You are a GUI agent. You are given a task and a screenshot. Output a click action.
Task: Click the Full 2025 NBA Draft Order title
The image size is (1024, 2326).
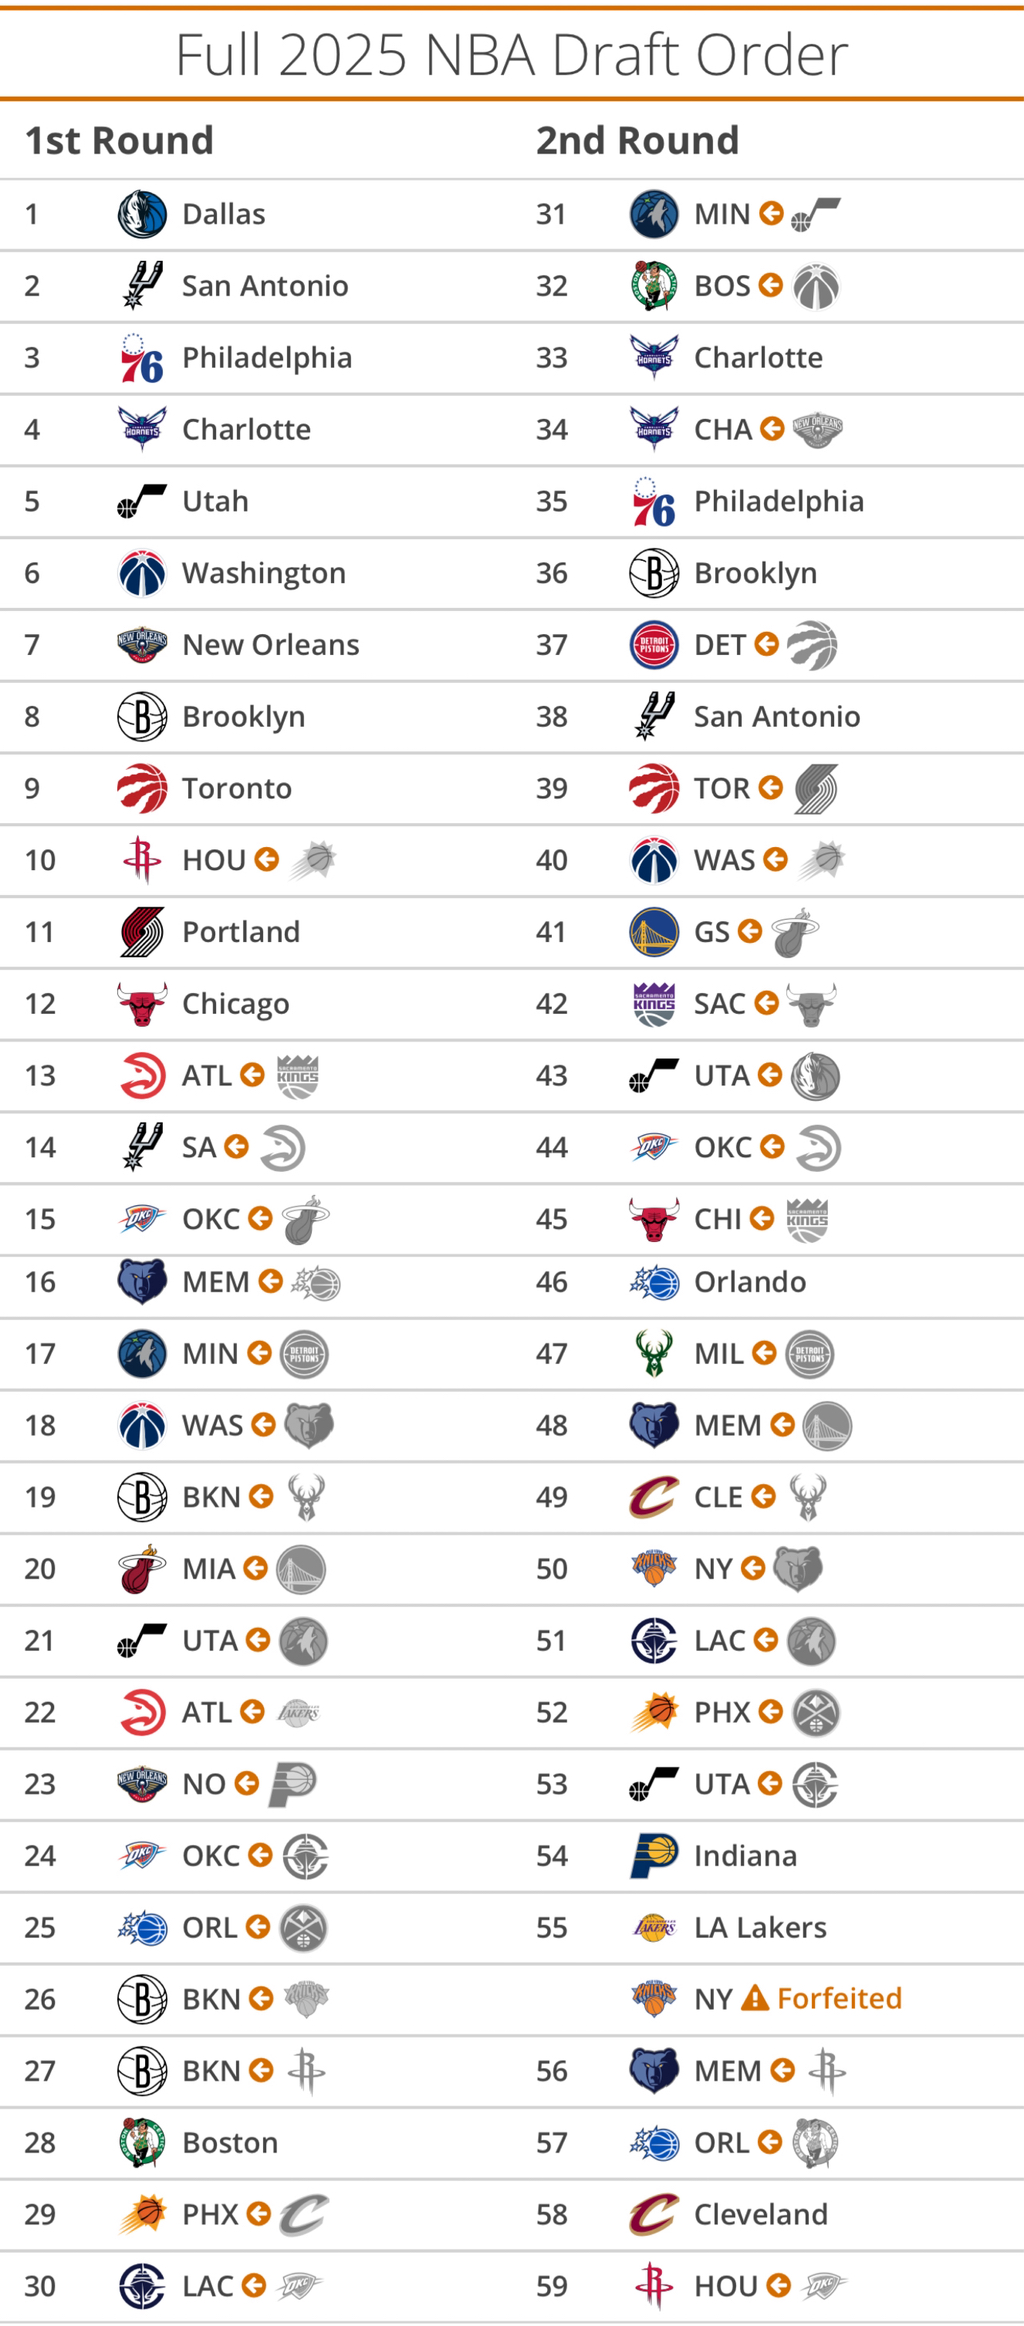pos(512,55)
